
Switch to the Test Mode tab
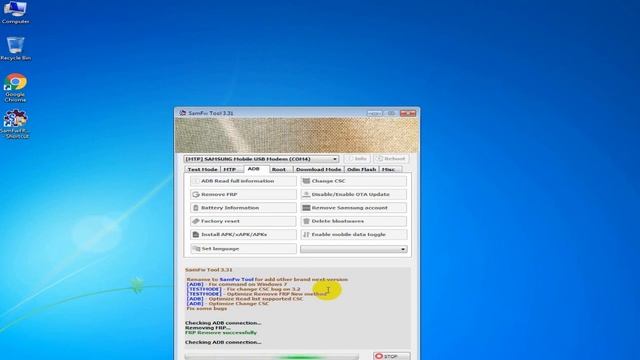pyautogui.click(x=202, y=169)
